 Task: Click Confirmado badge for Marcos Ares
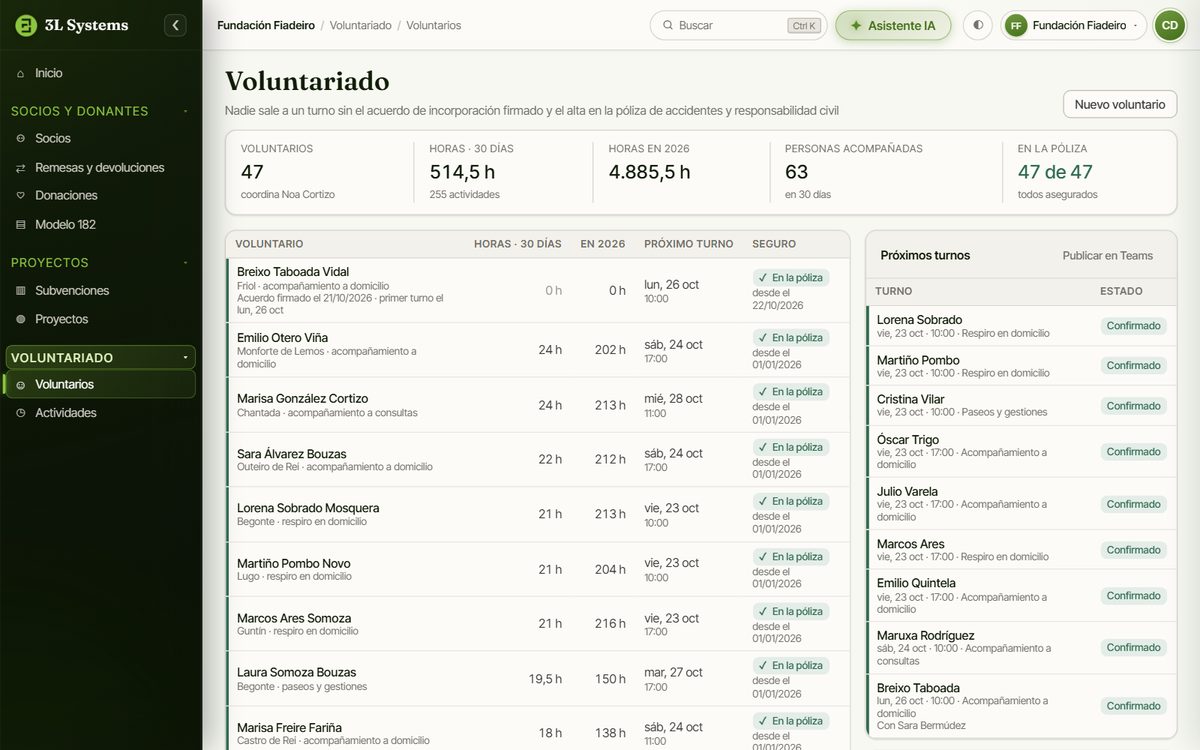[x=1134, y=550]
